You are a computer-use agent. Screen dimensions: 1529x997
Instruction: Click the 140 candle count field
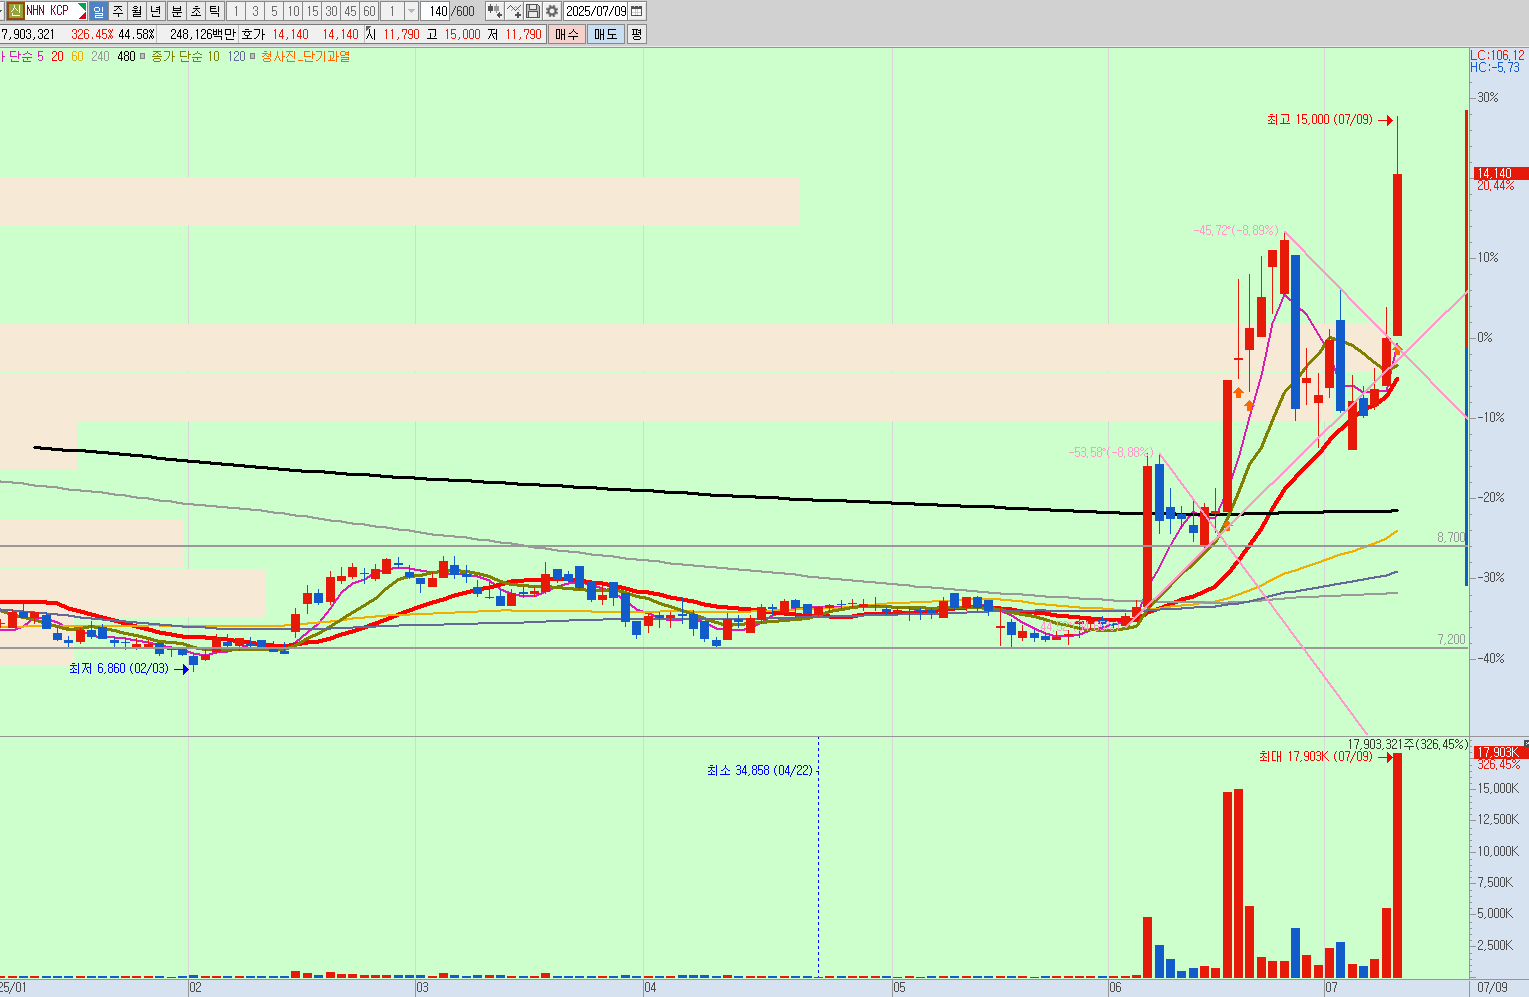[x=435, y=11]
